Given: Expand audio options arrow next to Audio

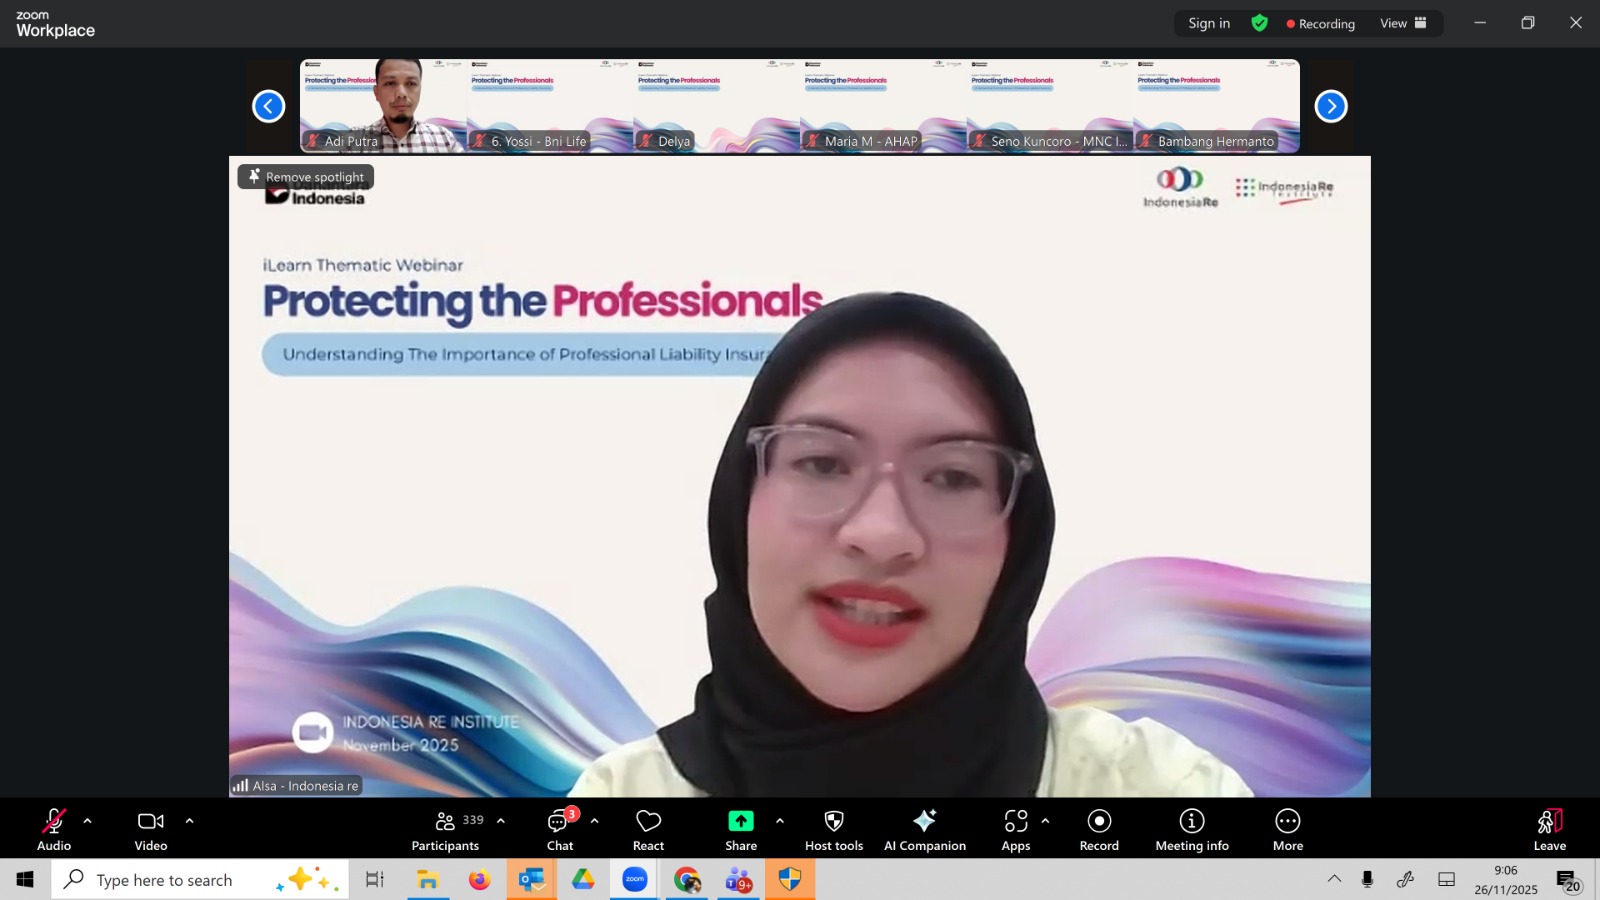Looking at the screenshot, I should point(87,821).
